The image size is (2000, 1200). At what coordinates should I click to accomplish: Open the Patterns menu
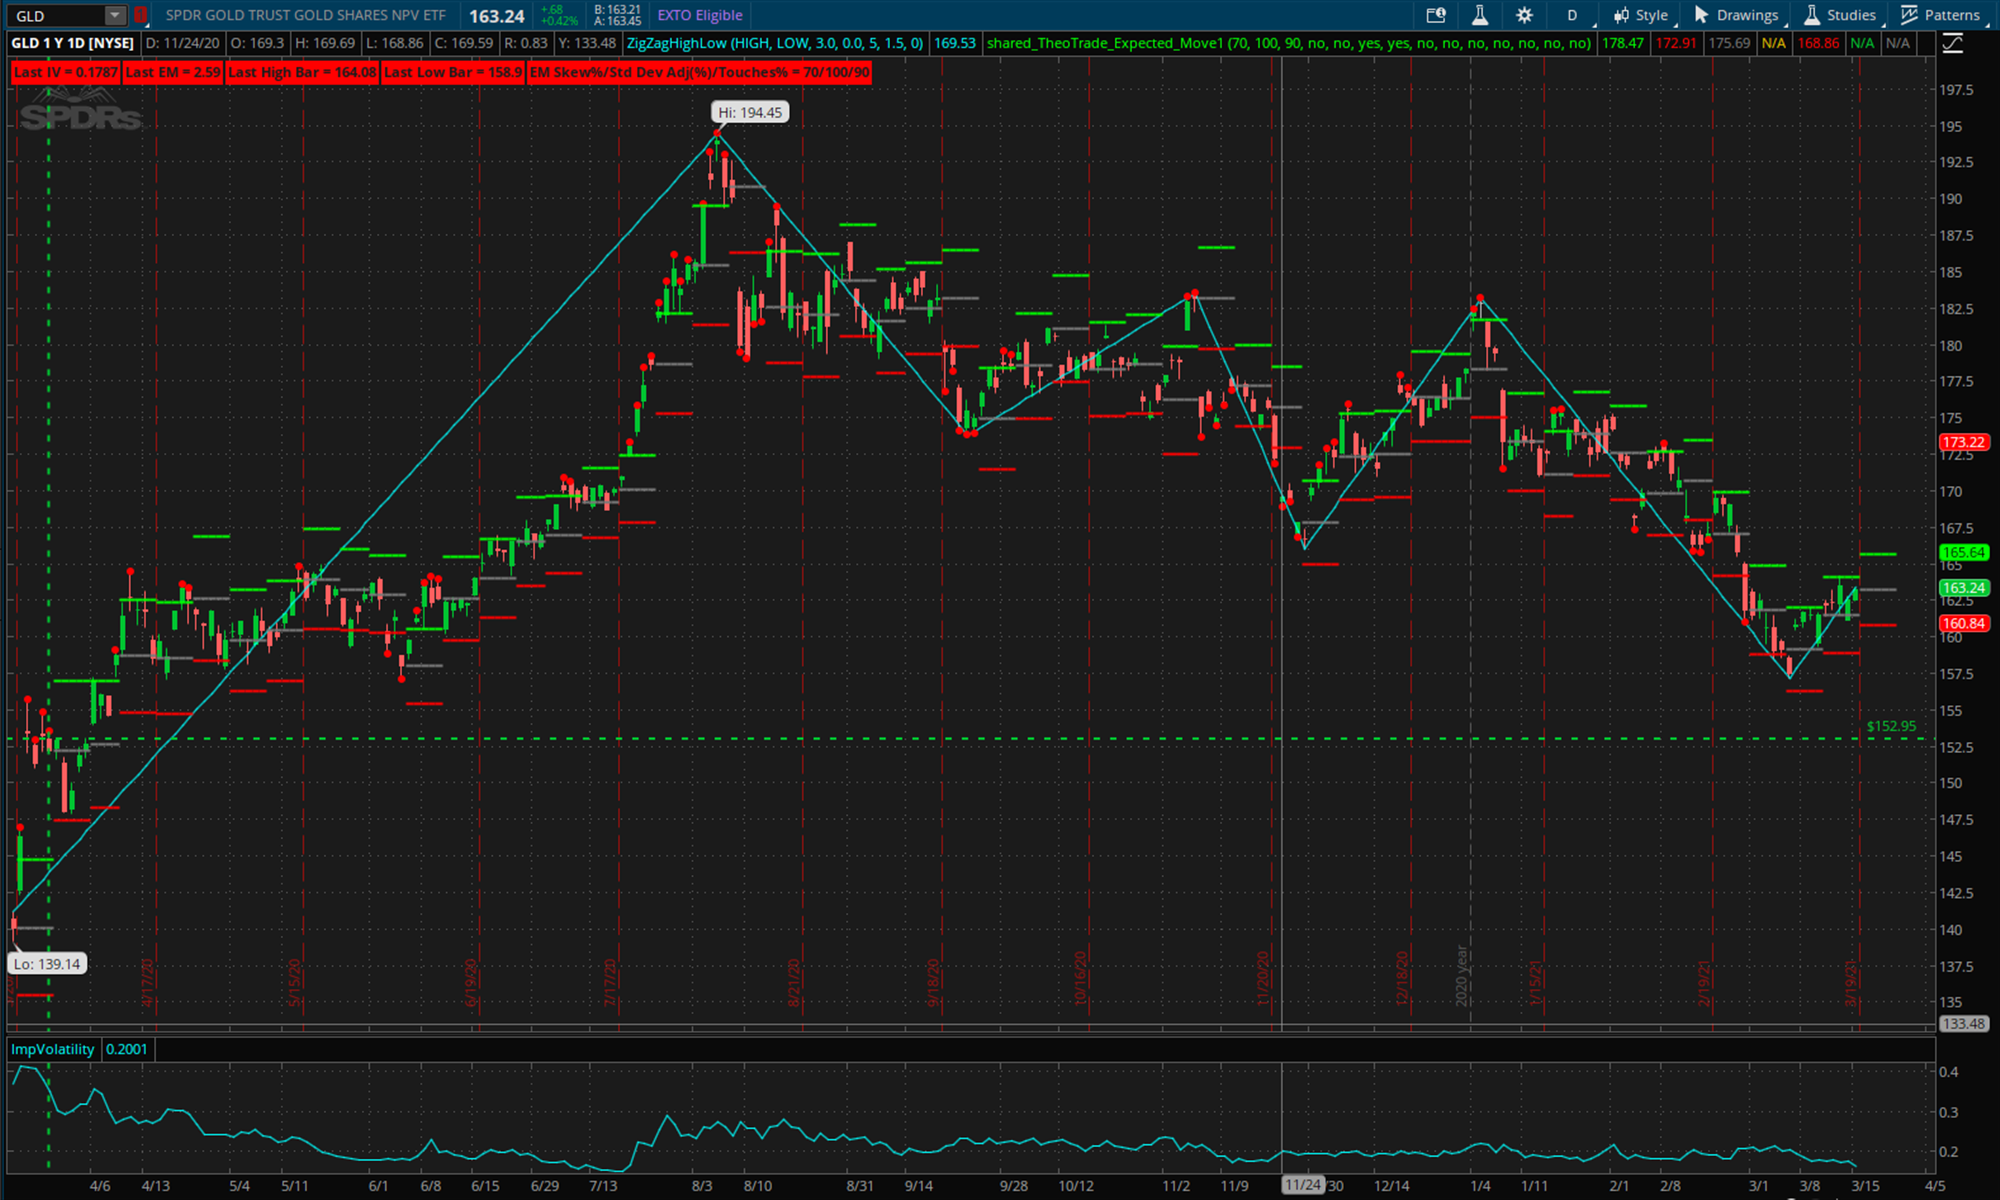[1941, 15]
